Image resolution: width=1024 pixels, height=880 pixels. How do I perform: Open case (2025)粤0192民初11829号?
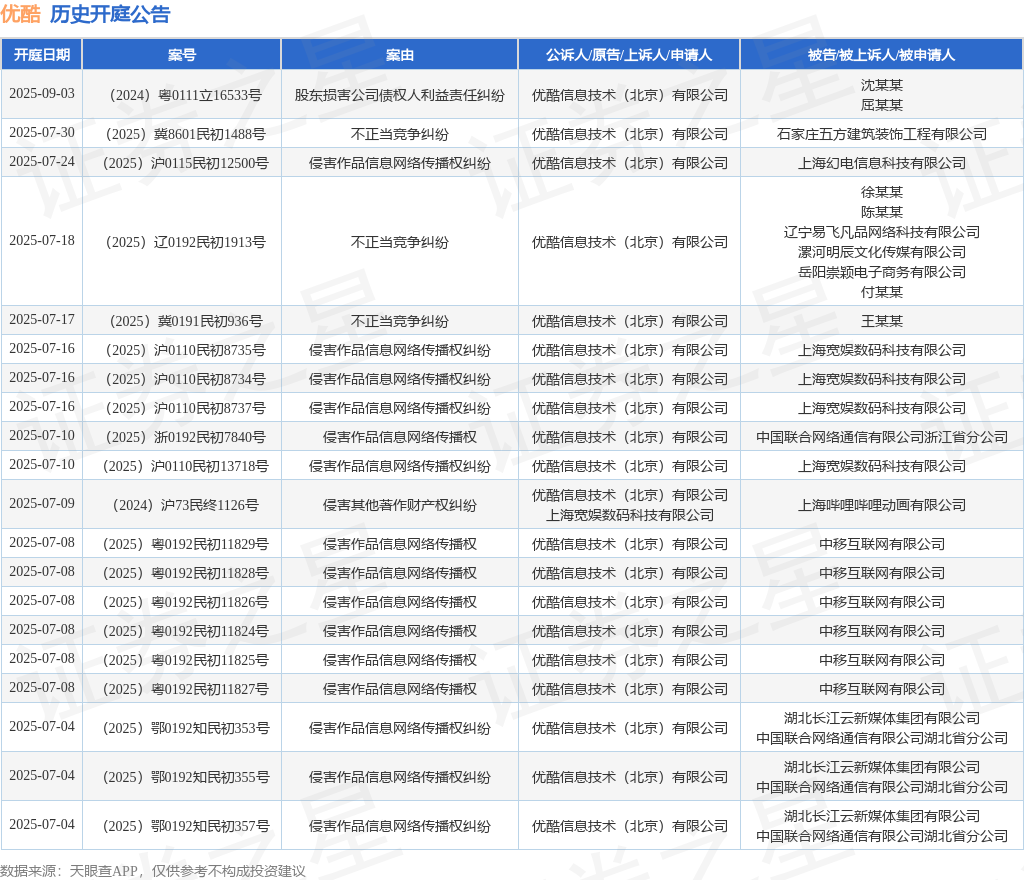coord(185,544)
